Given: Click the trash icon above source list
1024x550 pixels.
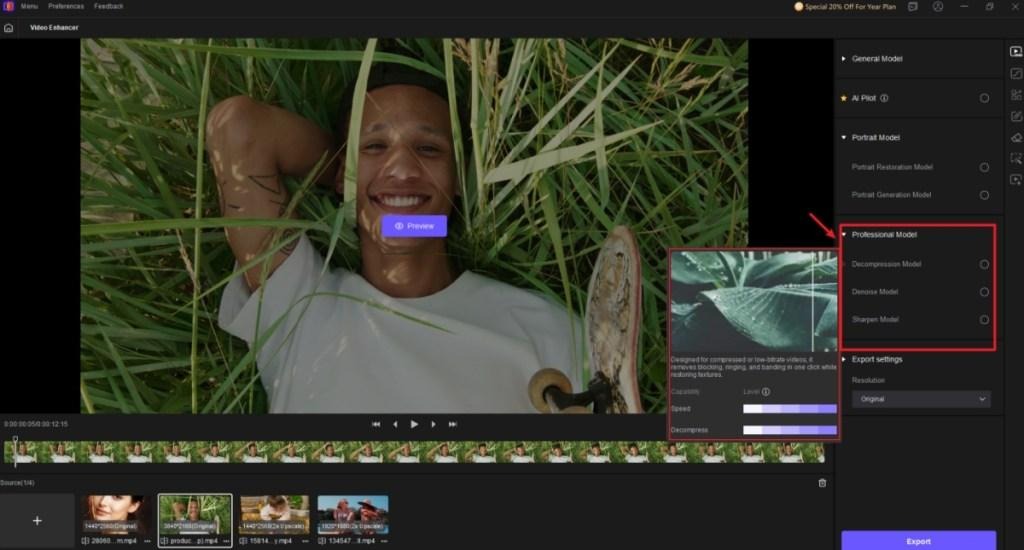Looking at the screenshot, I should (822, 482).
